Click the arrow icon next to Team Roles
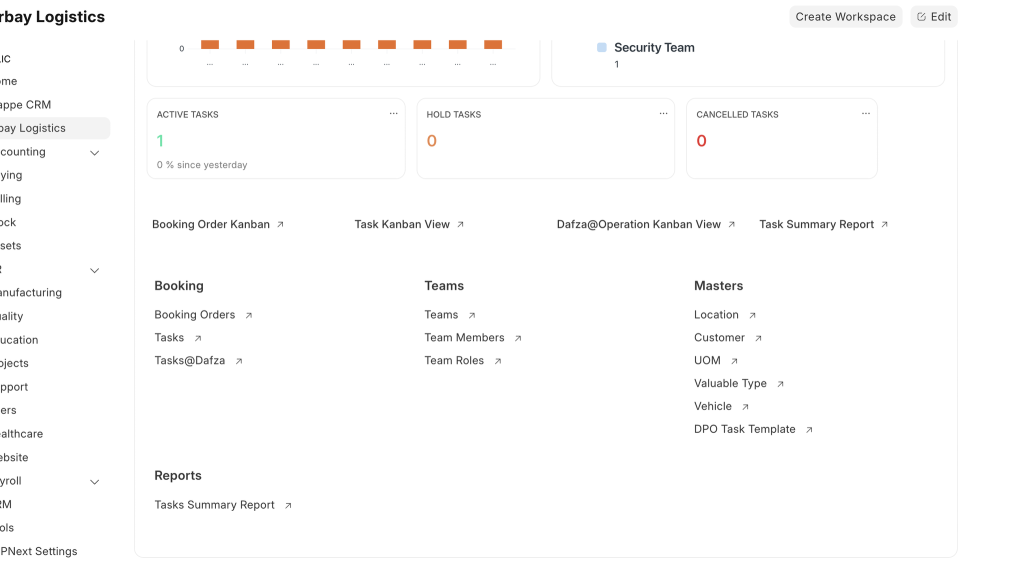Viewport: 1024px width, 565px height. (x=498, y=361)
